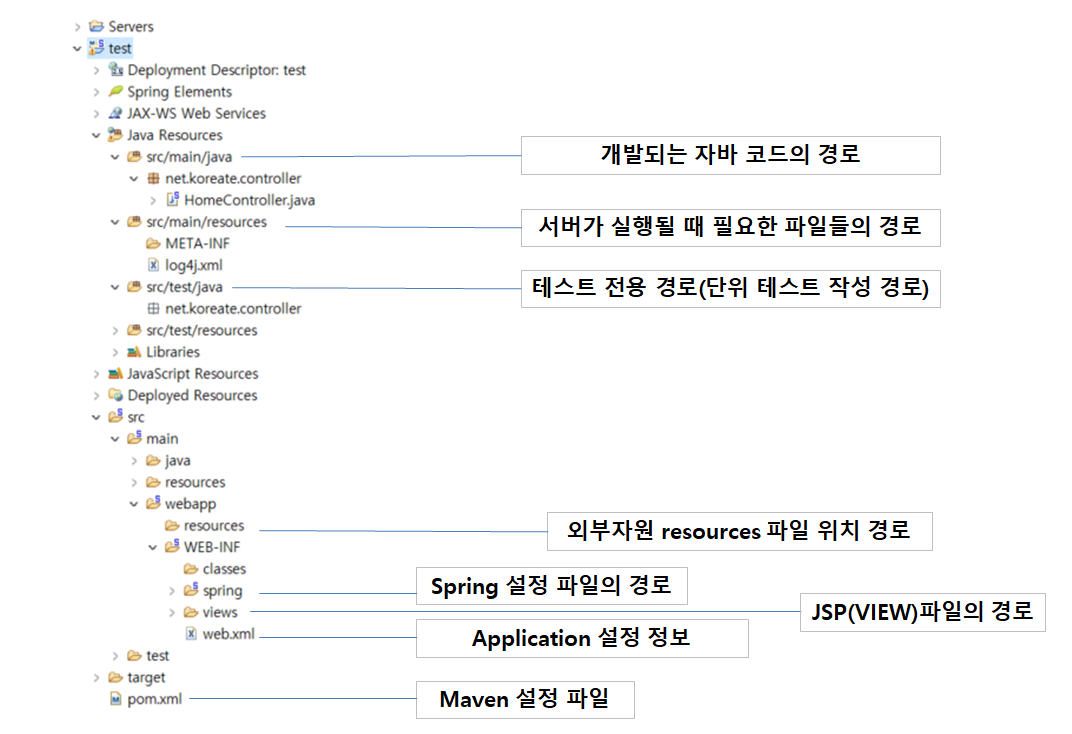Expand the Servers node
The width and height of the screenshot is (1072, 734).
pyautogui.click(x=77, y=27)
